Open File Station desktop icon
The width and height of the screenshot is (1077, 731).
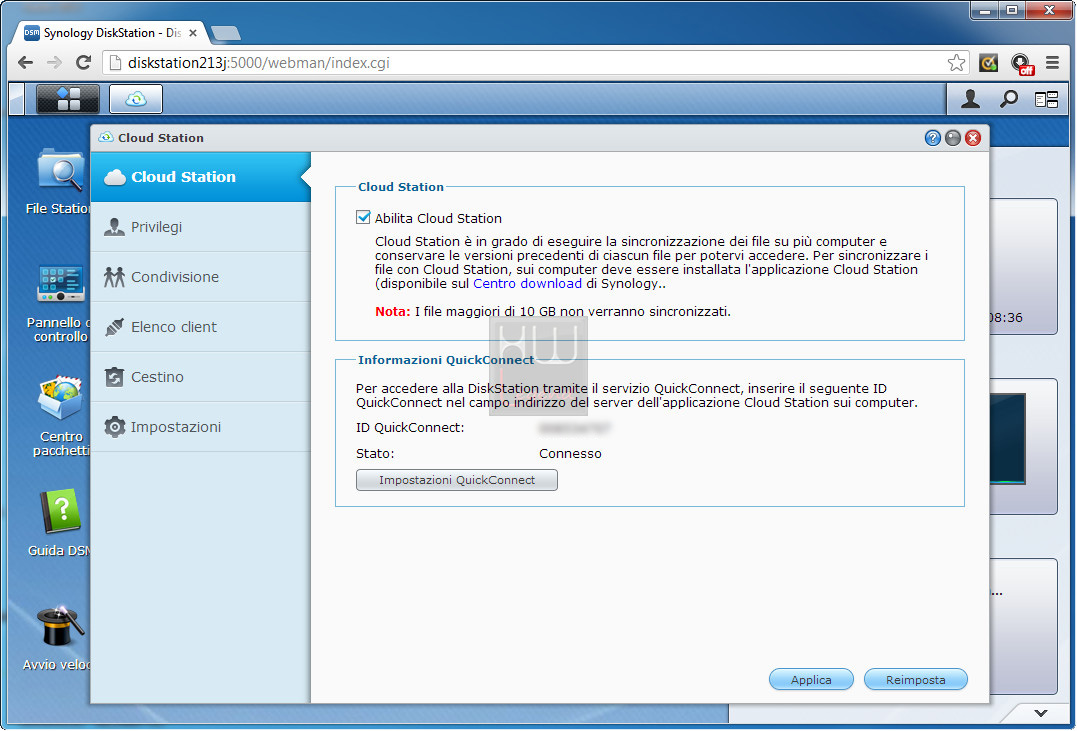[60, 181]
